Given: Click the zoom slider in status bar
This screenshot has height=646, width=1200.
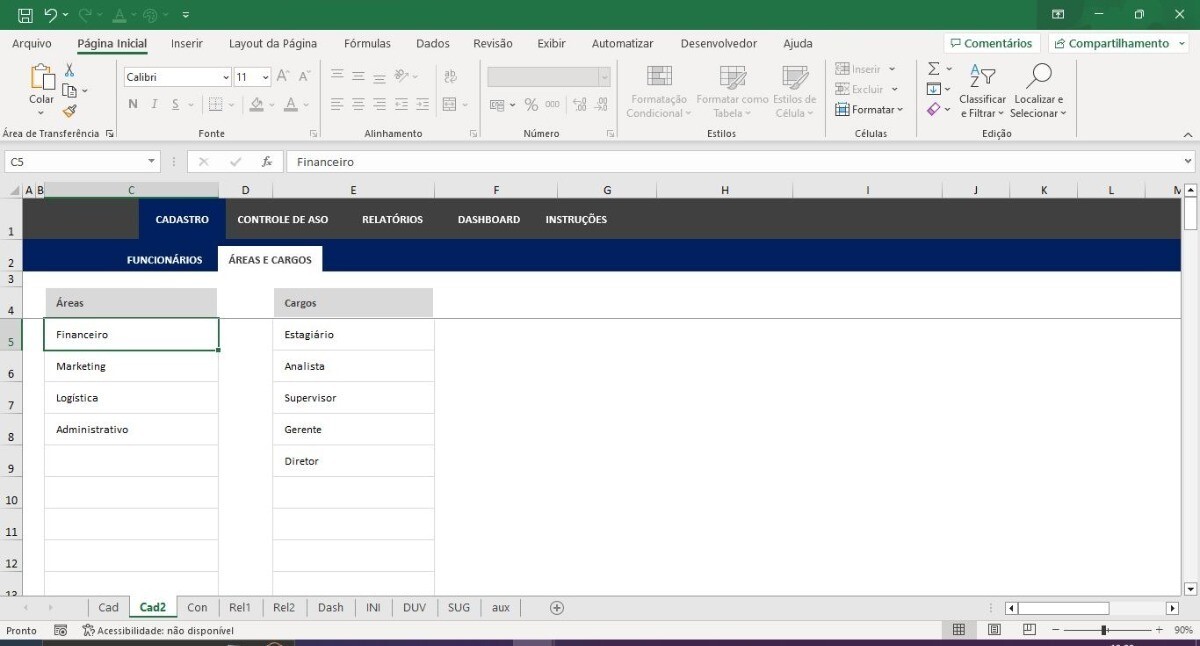Looking at the screenshot, I should click(x=1104, y=630).
